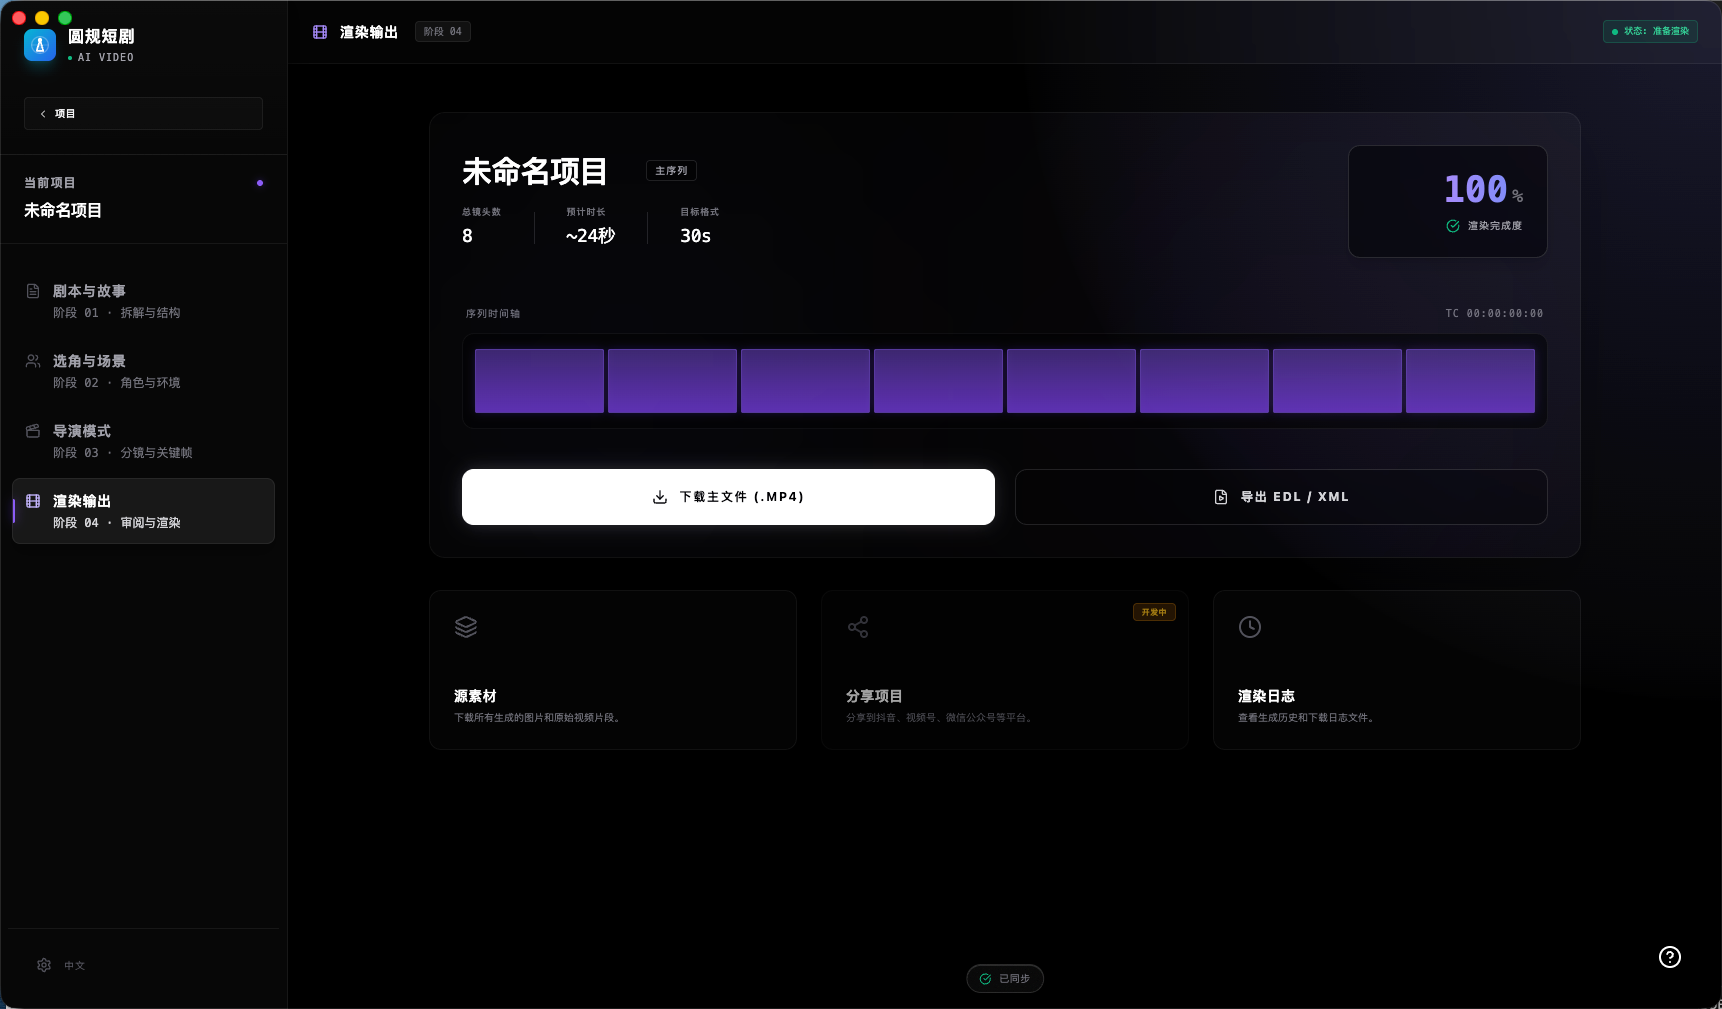Open the settings gear at bottom left
The image size is (1722, 1009).
[44, 965]
